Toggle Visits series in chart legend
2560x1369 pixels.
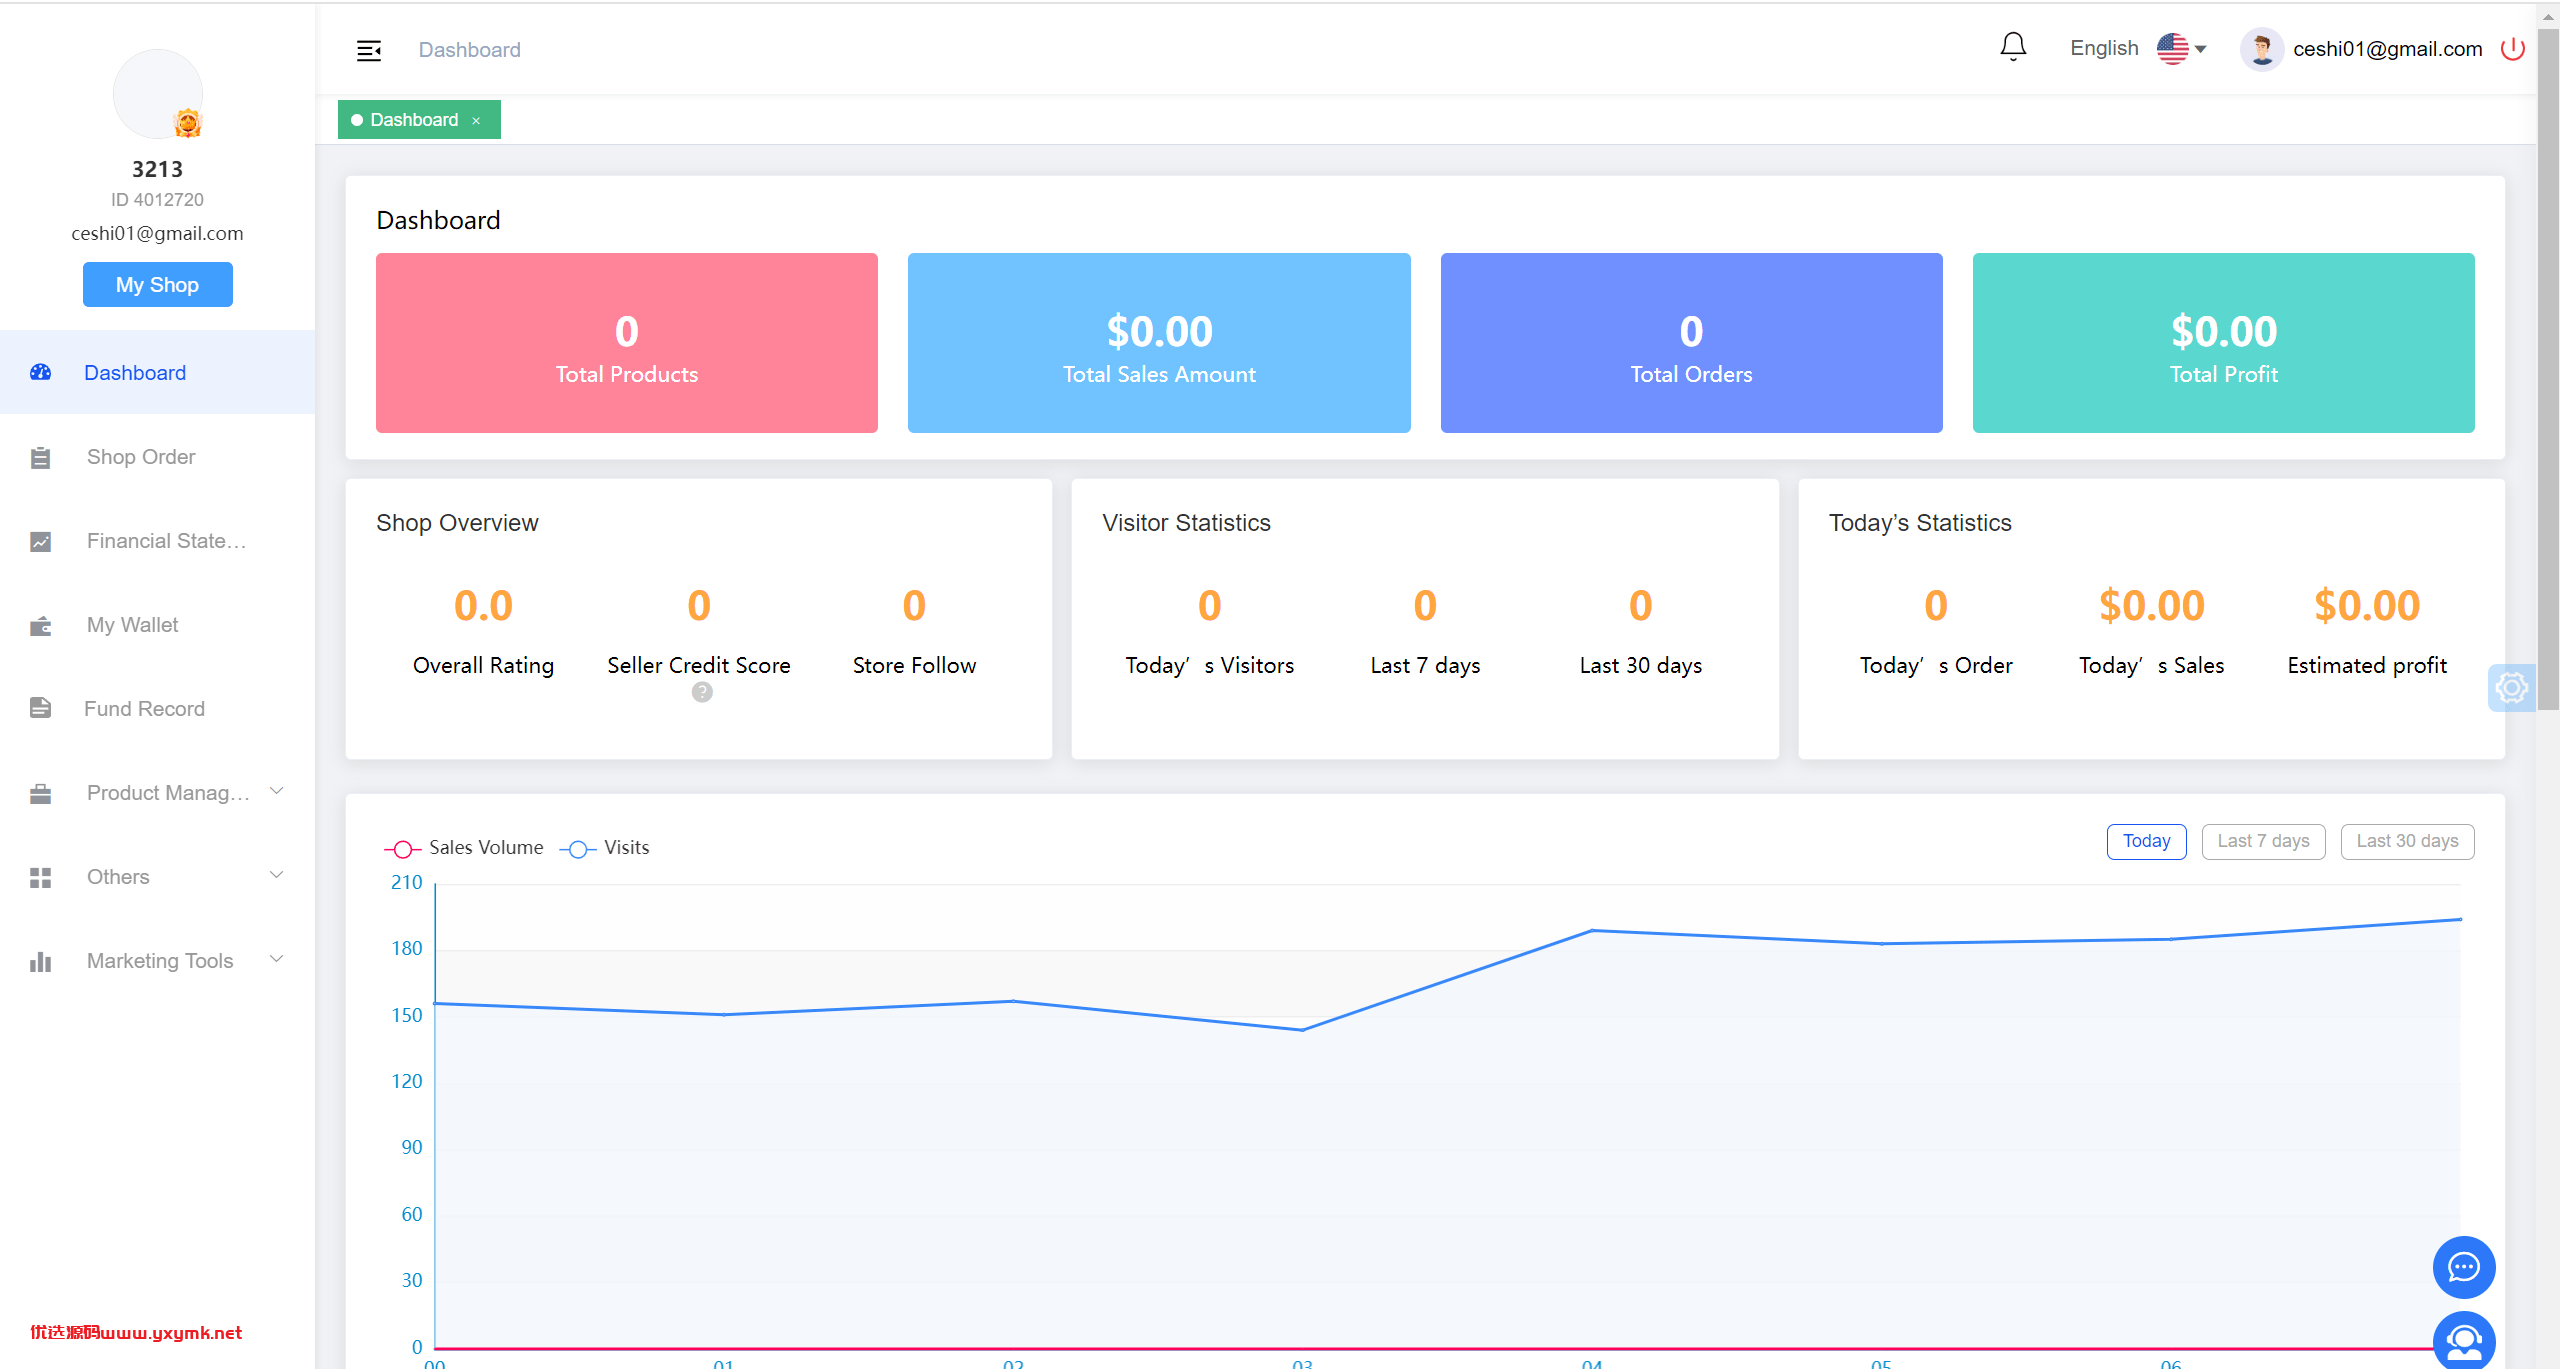coord(604,848)
